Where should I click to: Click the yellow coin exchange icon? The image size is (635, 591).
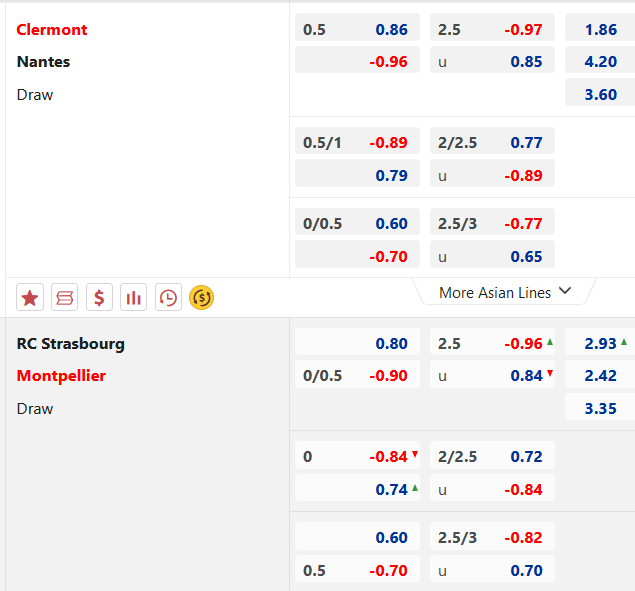(x=202, y=298)
